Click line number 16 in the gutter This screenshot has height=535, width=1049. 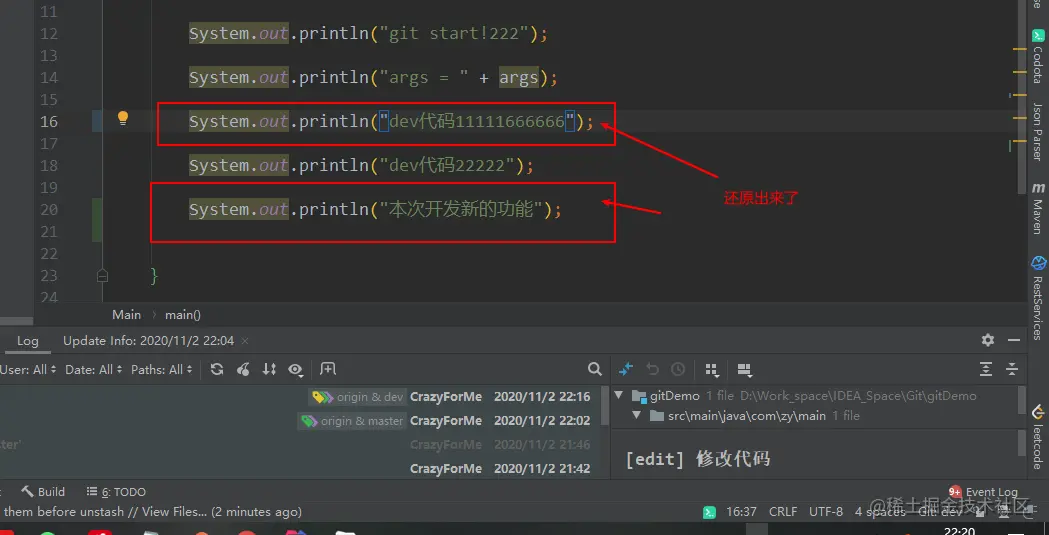point(49,121)
